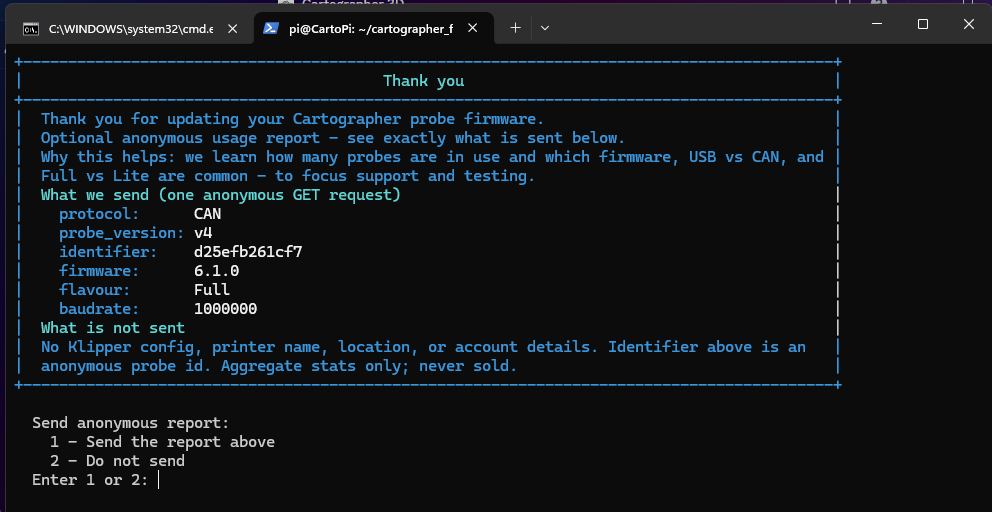Viewport: 992px width, 512px height.
Task: Open a new terminal tab
Action: tap(516, 28)
